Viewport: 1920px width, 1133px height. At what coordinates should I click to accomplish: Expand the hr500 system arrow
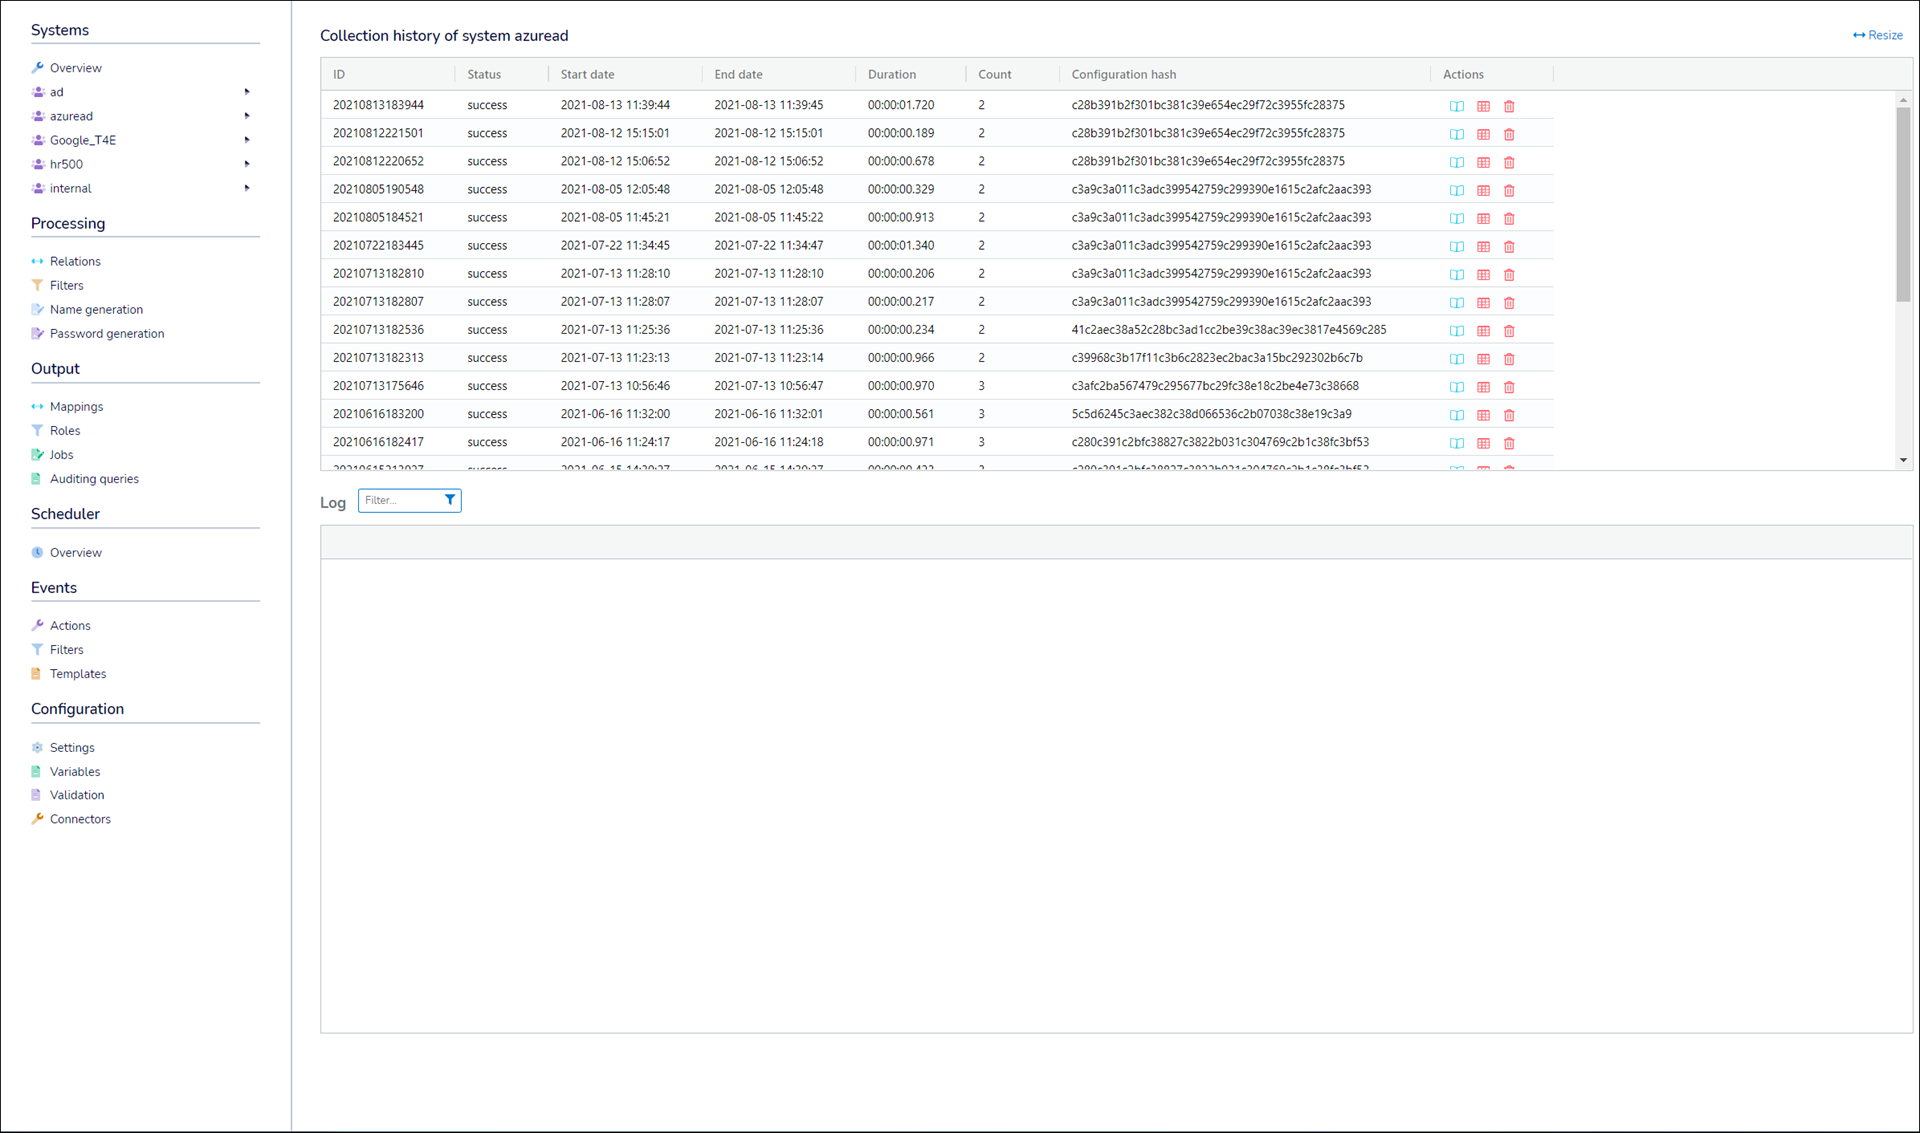click(247, 164)
